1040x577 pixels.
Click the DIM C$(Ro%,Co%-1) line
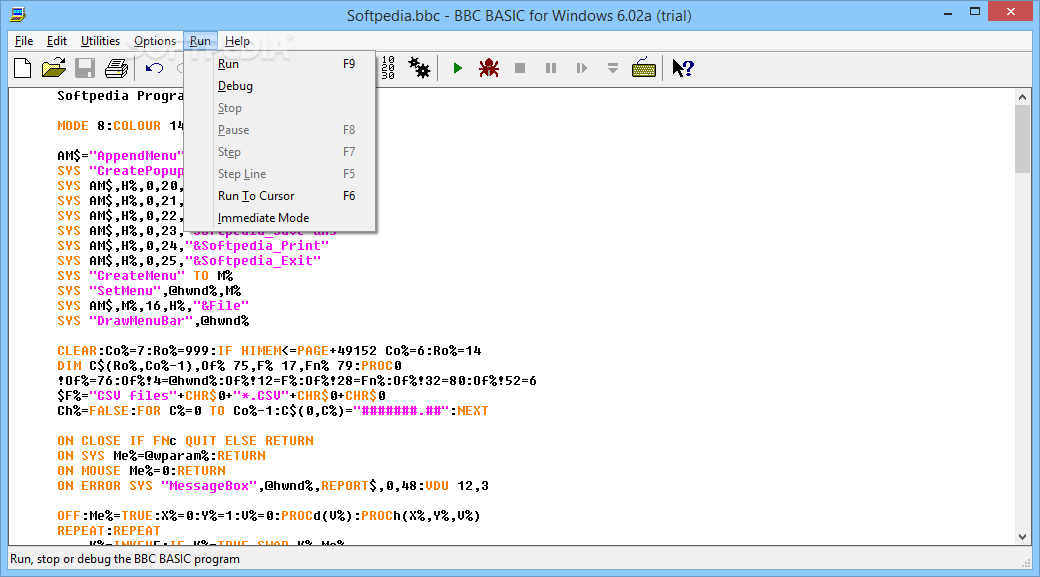229,366
